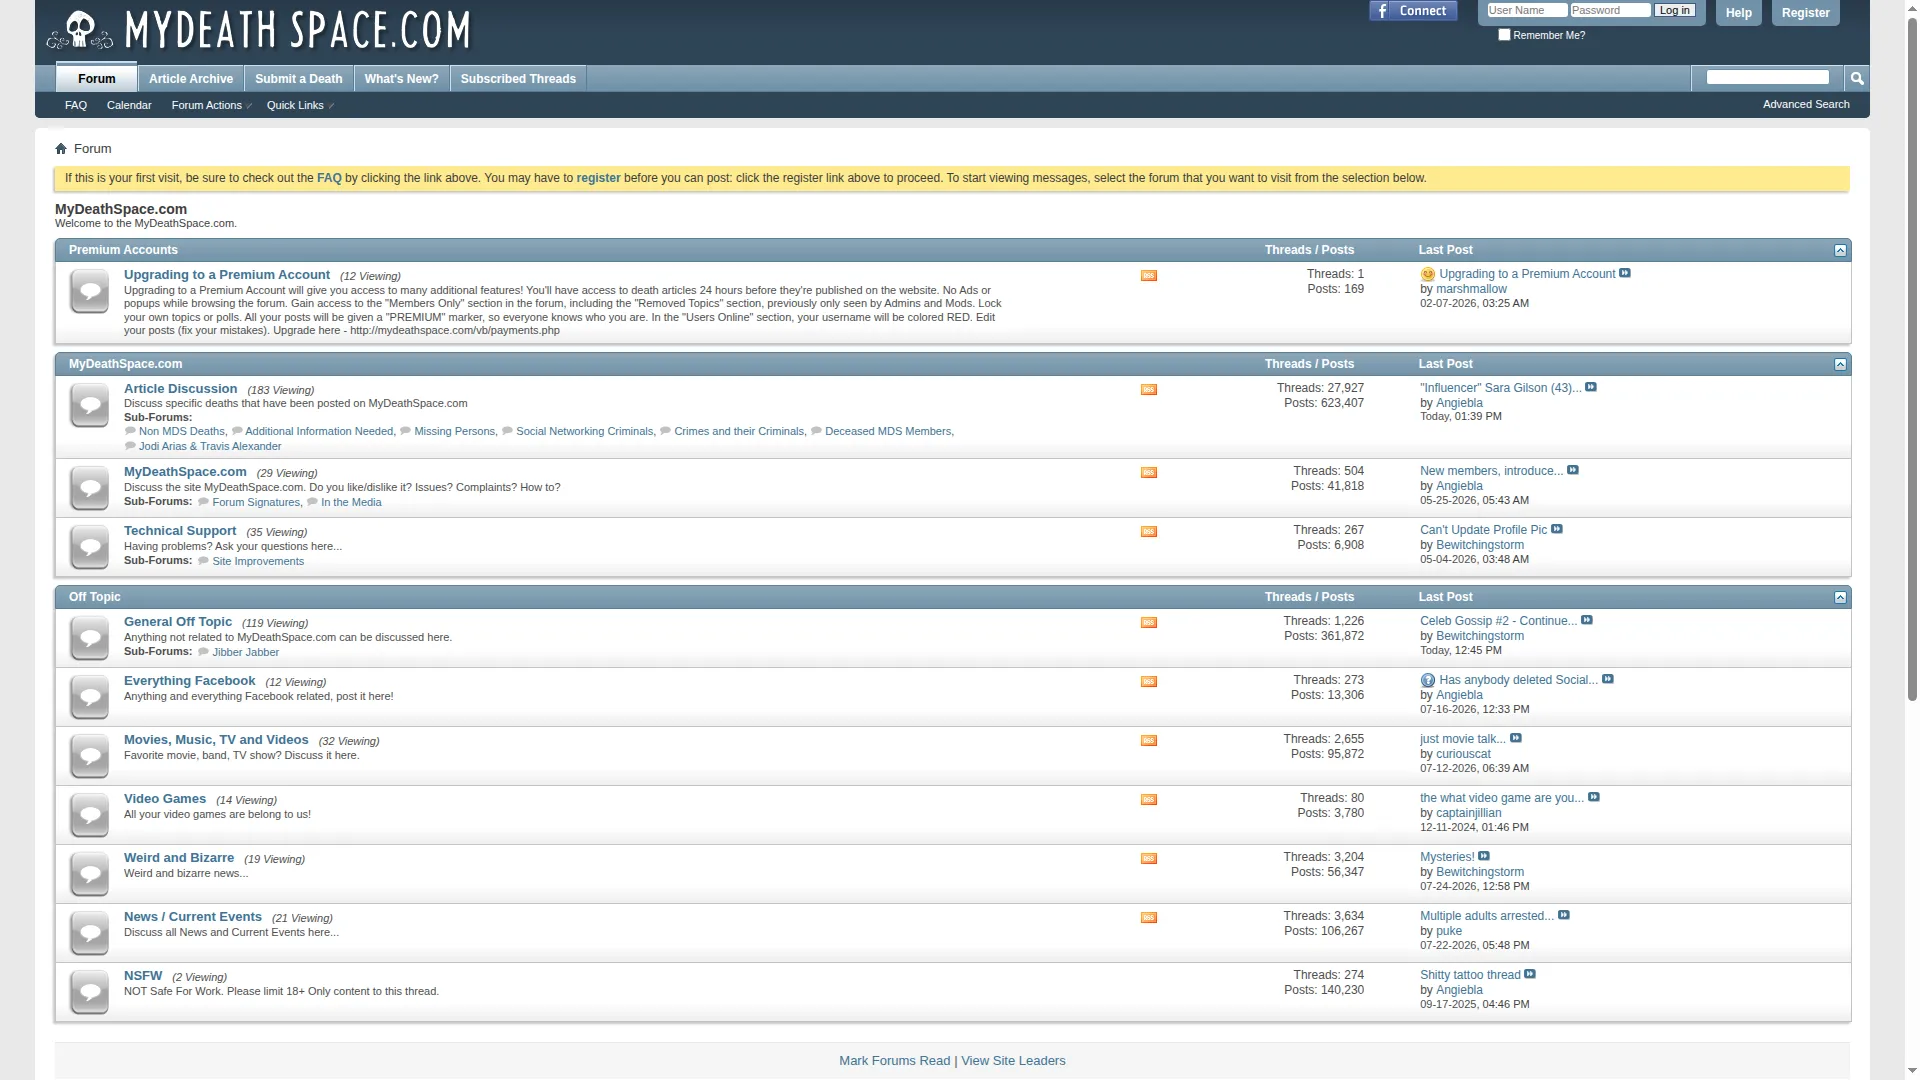Click the Facebook Connect button
This screenshot has width=1920, height=1080.
click(x=1413, y=11)
